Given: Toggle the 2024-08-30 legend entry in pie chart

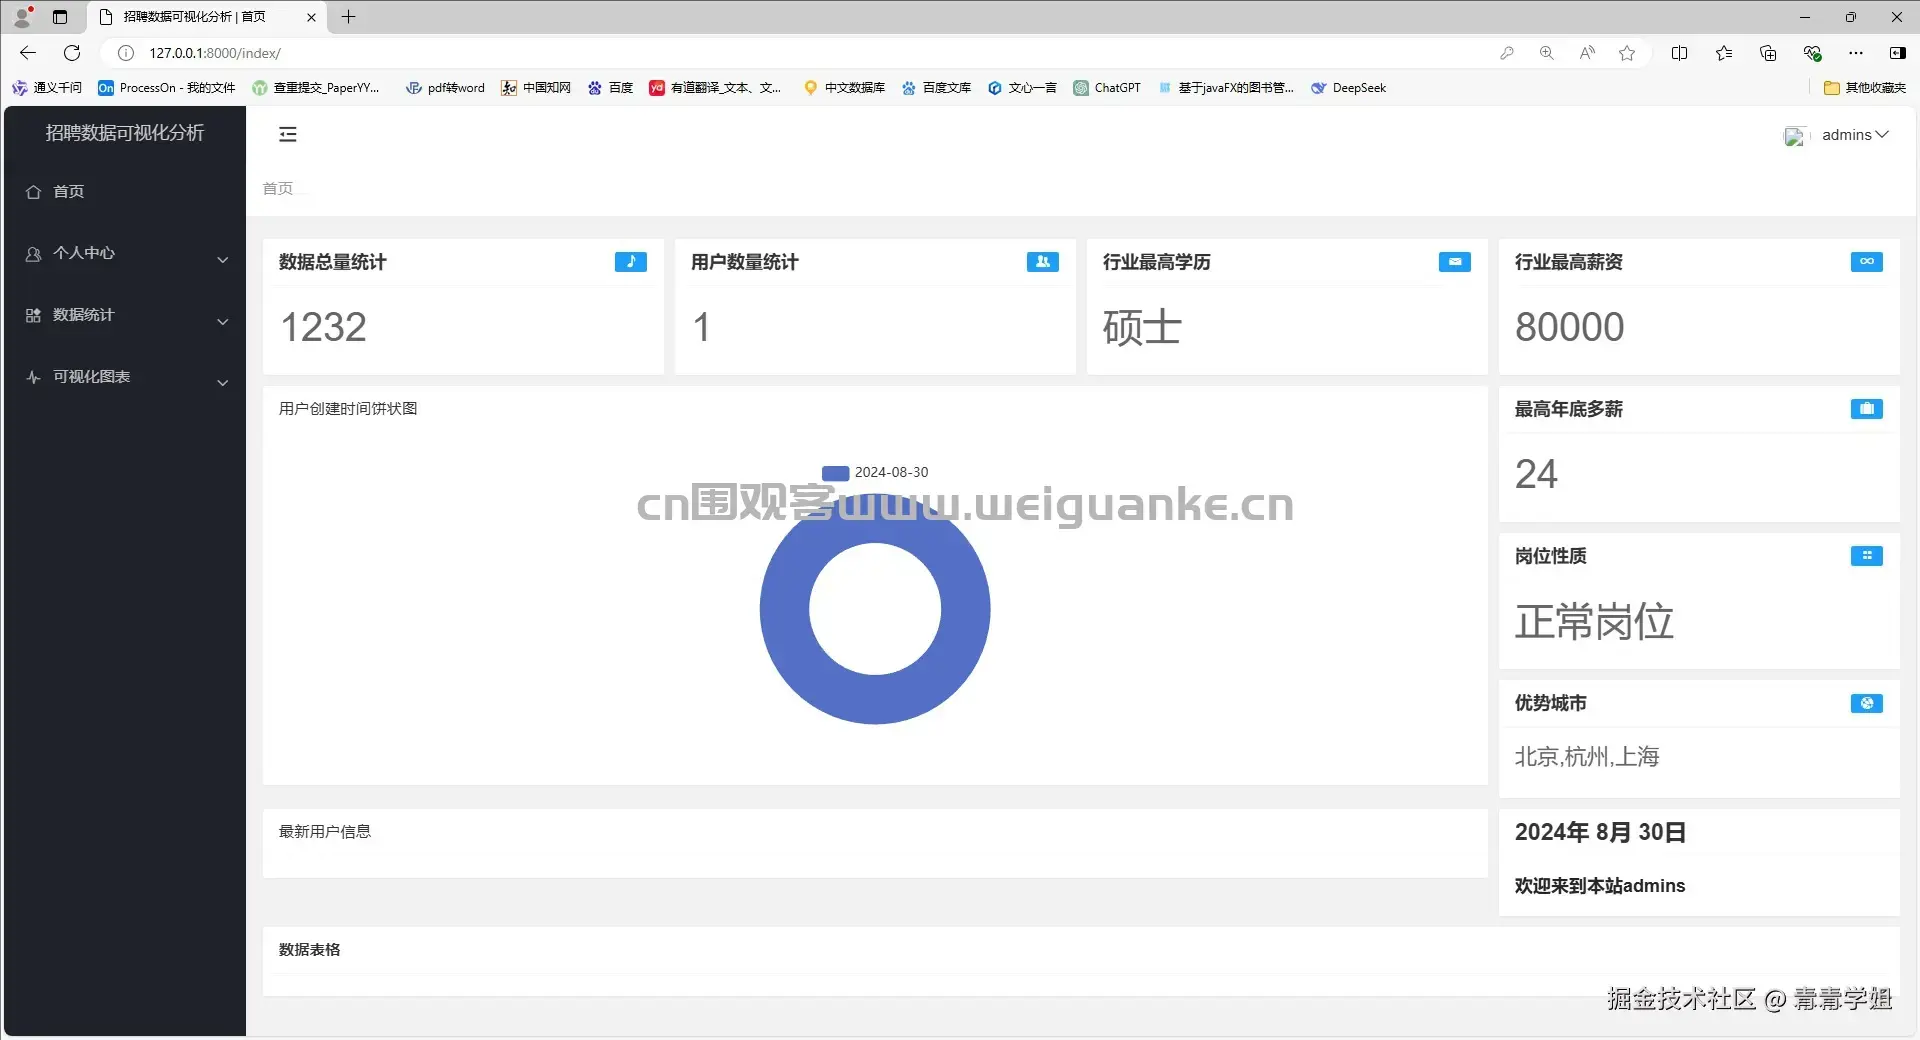Looking at the screenshot, I should coord(875,473).
